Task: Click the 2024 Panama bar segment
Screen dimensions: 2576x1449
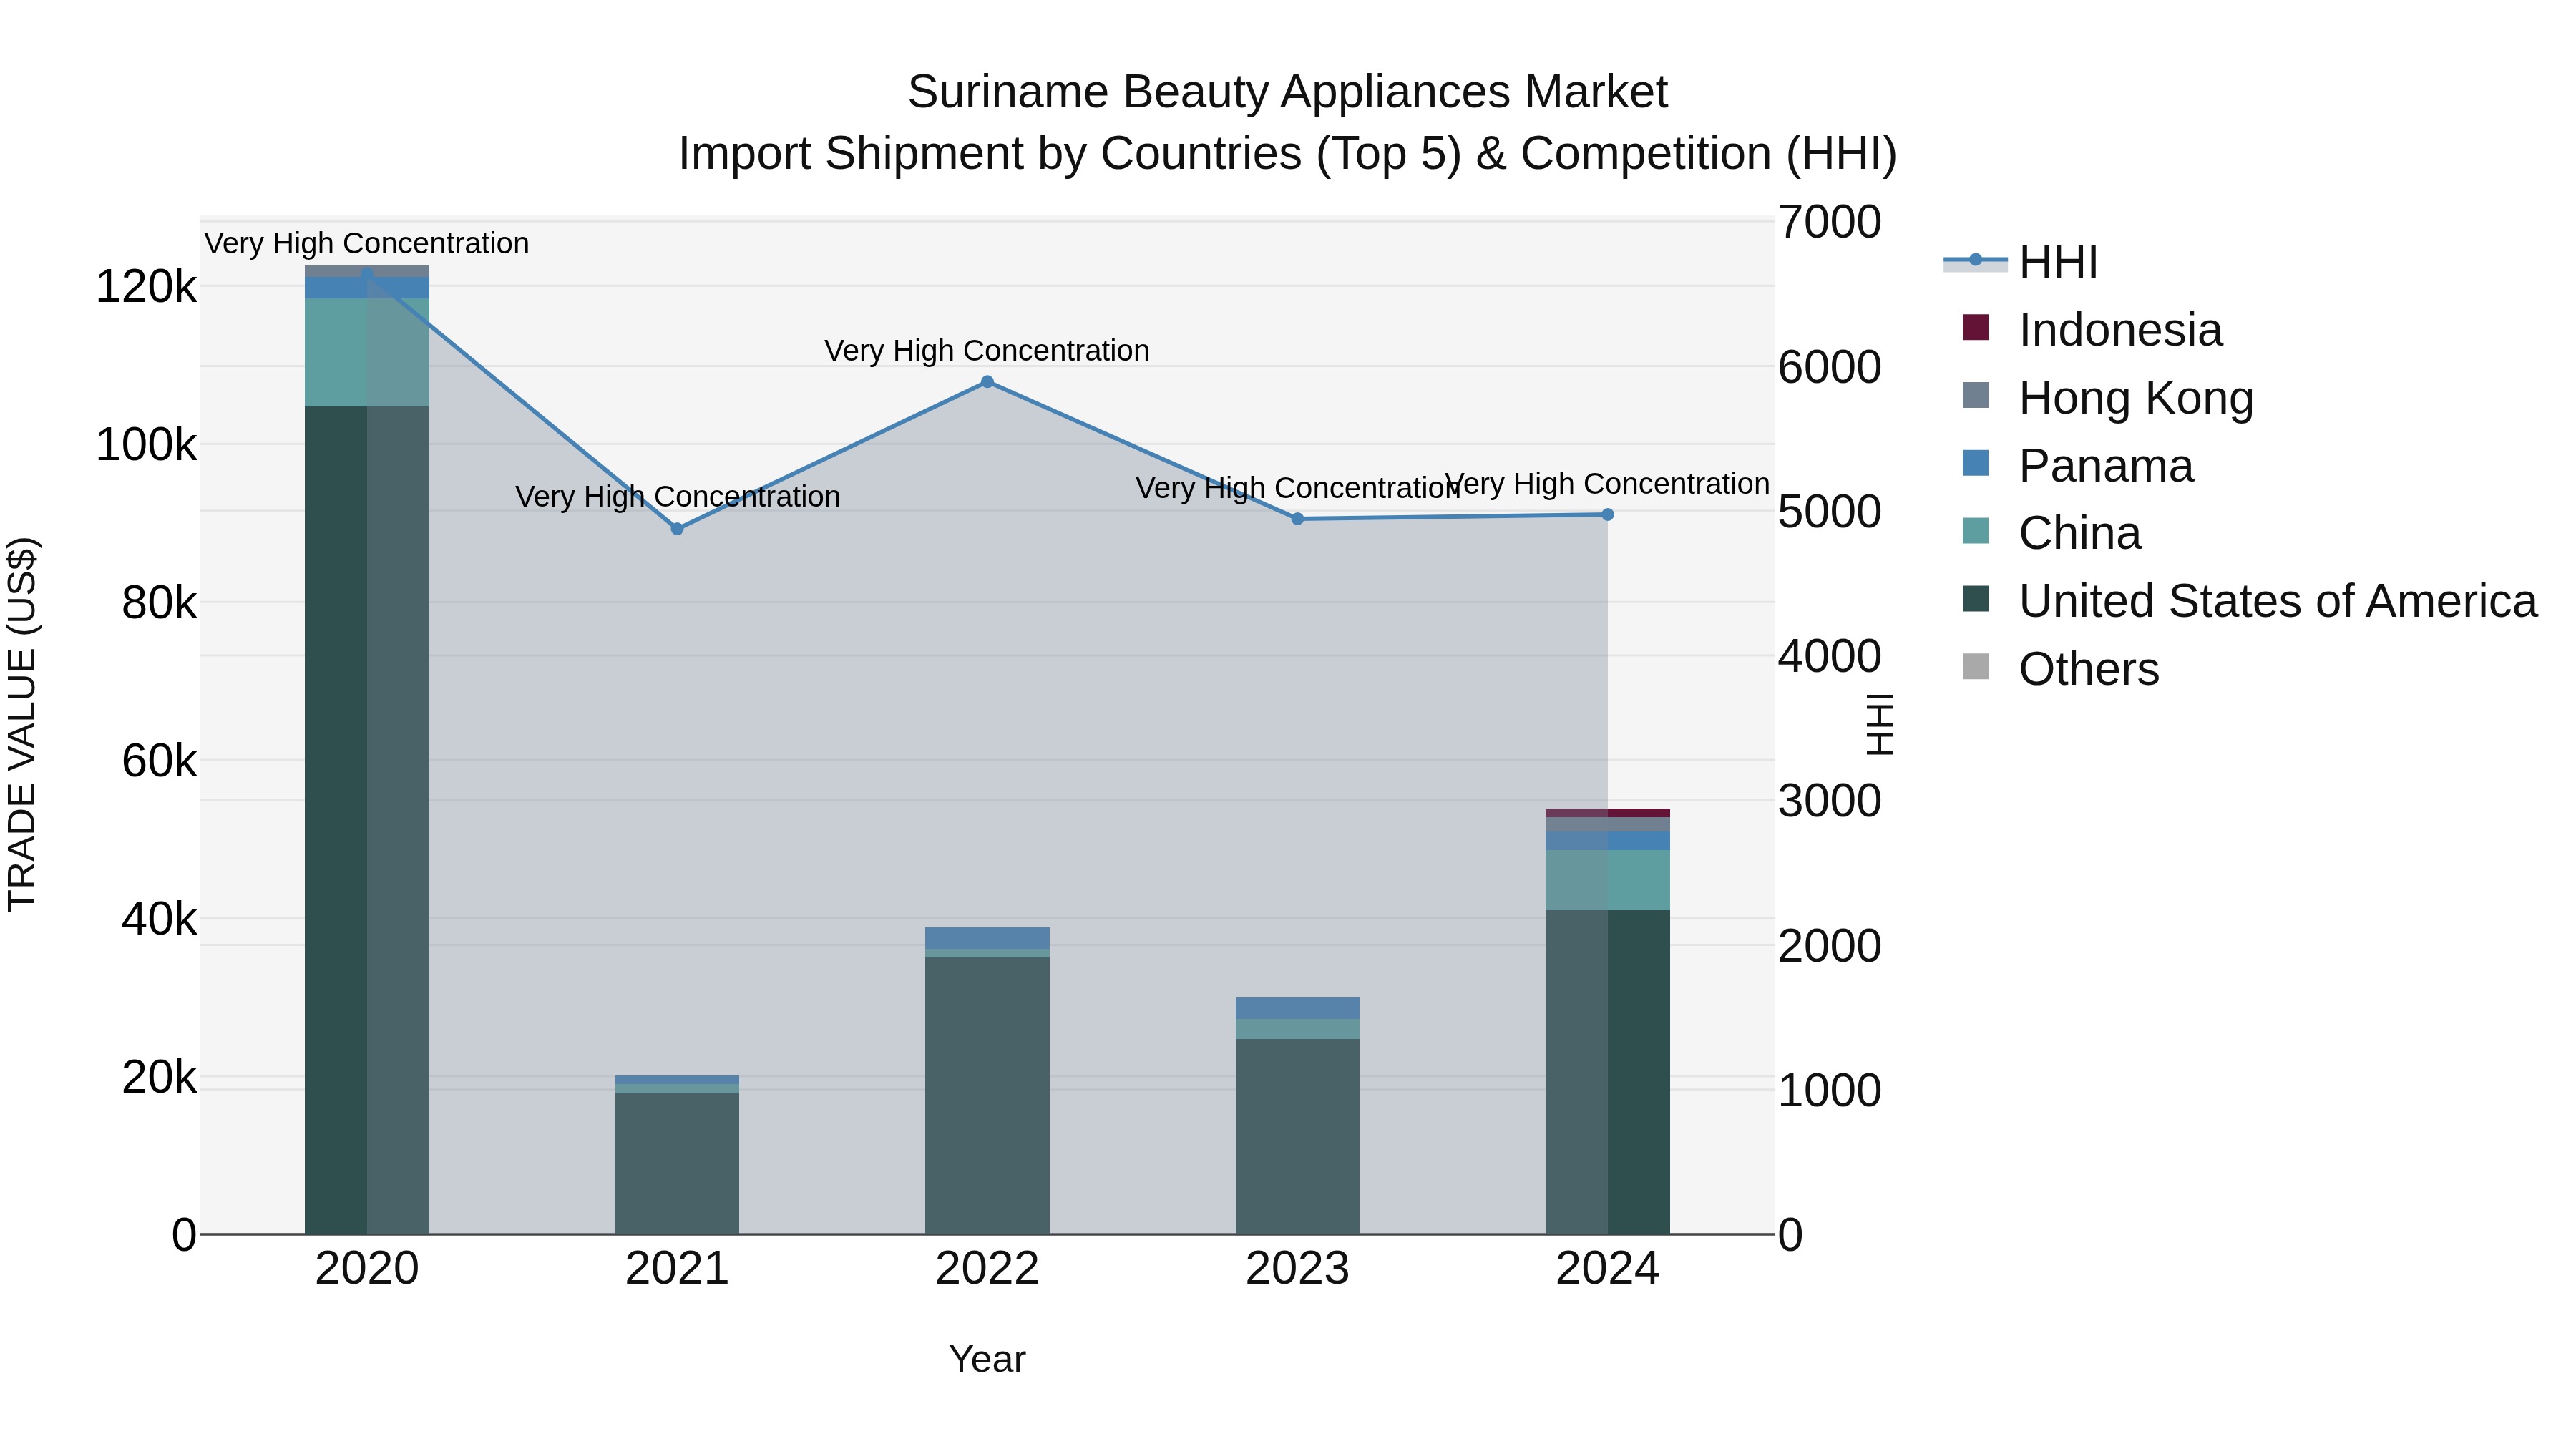Action: (x=1607, y=841)
